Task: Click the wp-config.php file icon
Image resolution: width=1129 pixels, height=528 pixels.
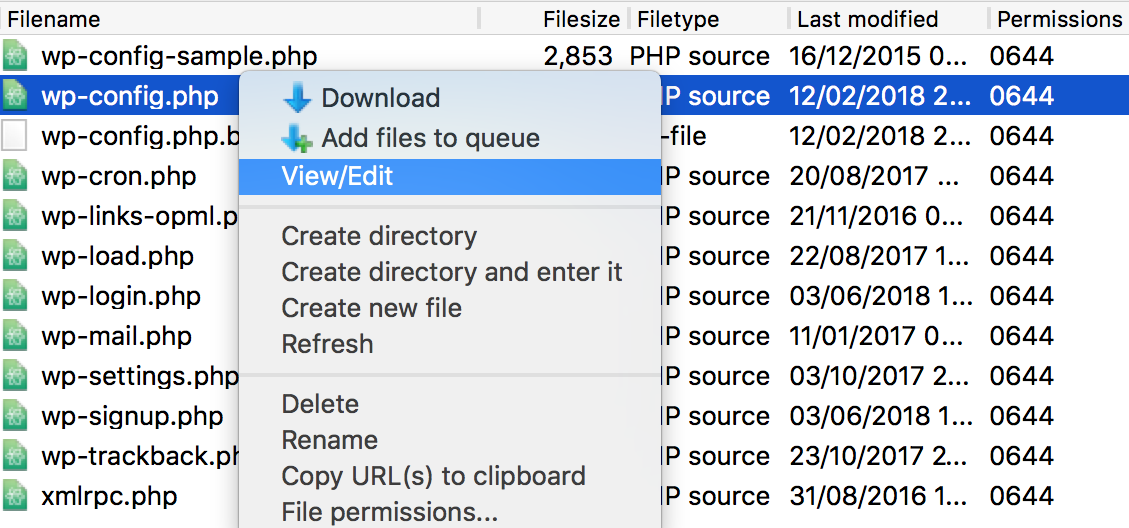Action: pyautogui.click(x=14, y=96)
